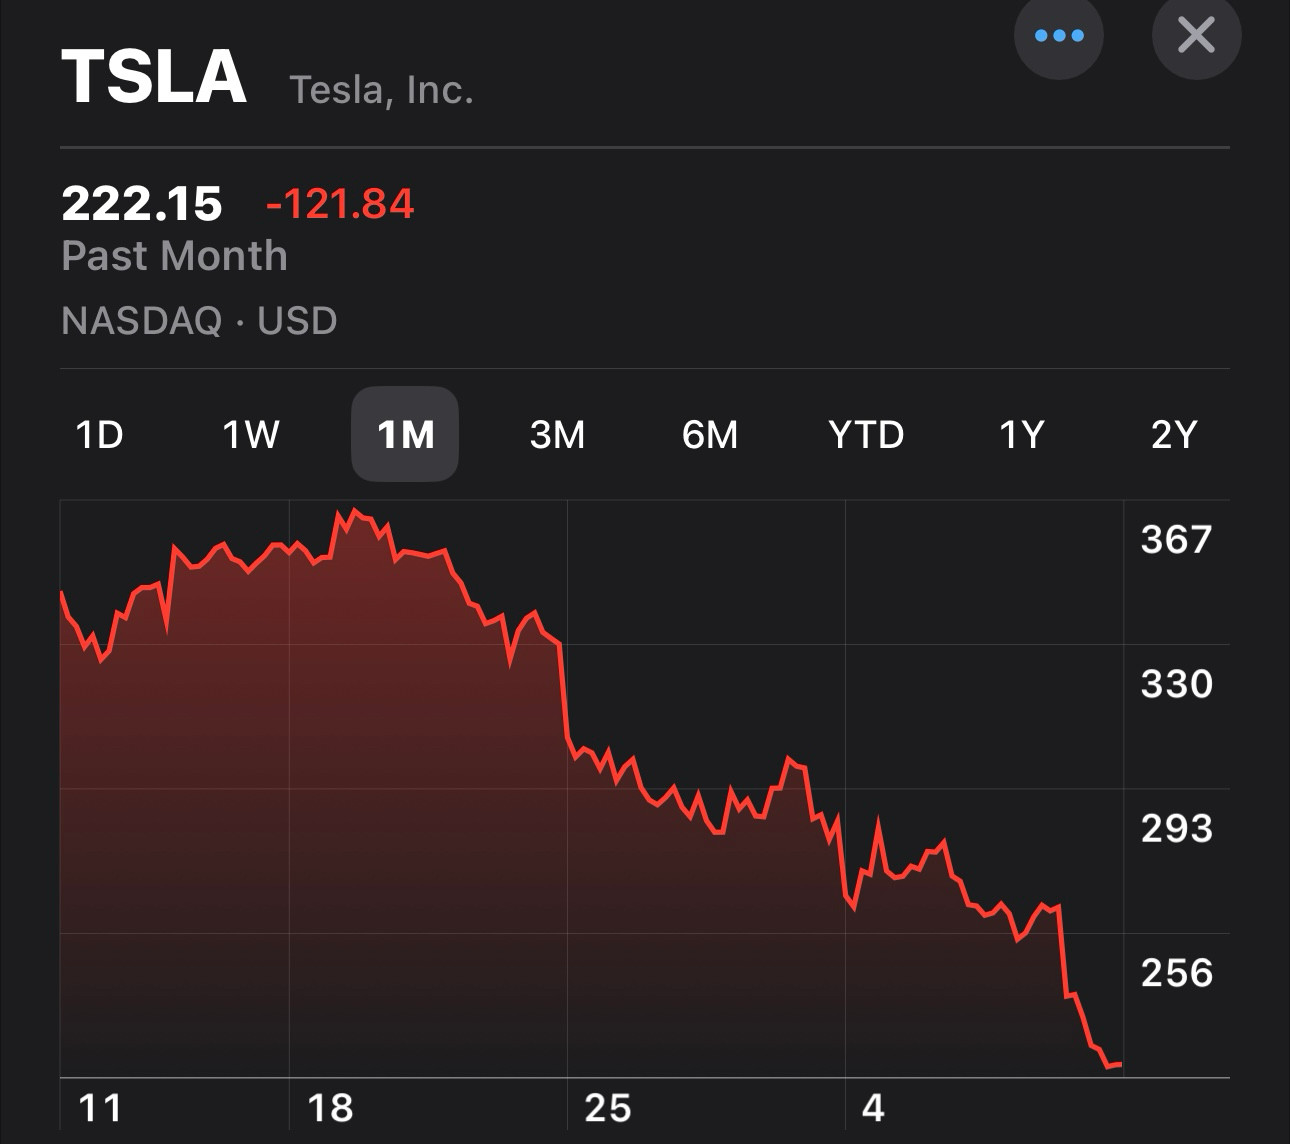Tap the 222.15 current price

tap(142, 204)
